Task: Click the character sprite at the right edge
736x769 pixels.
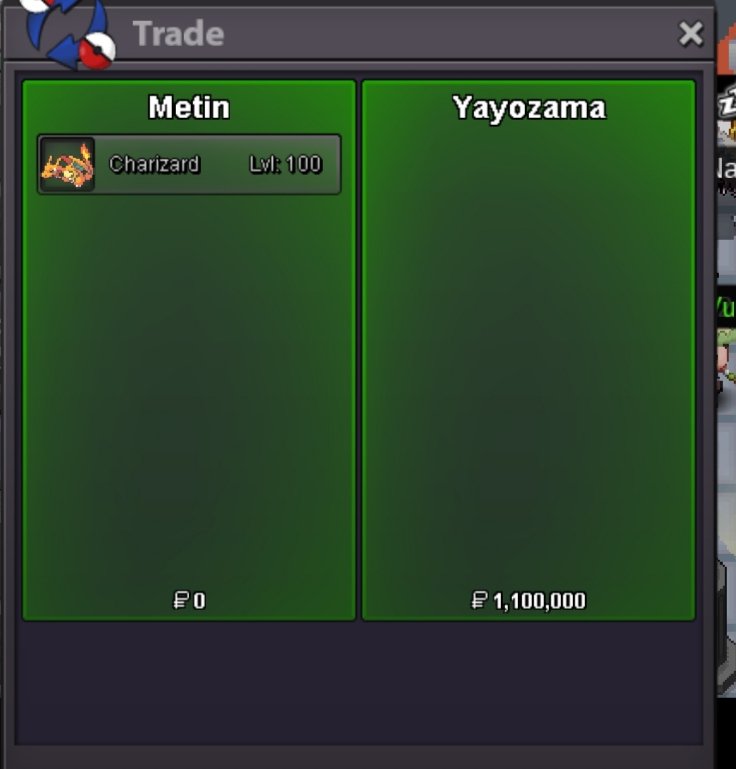Action: [x=726, y=365]
